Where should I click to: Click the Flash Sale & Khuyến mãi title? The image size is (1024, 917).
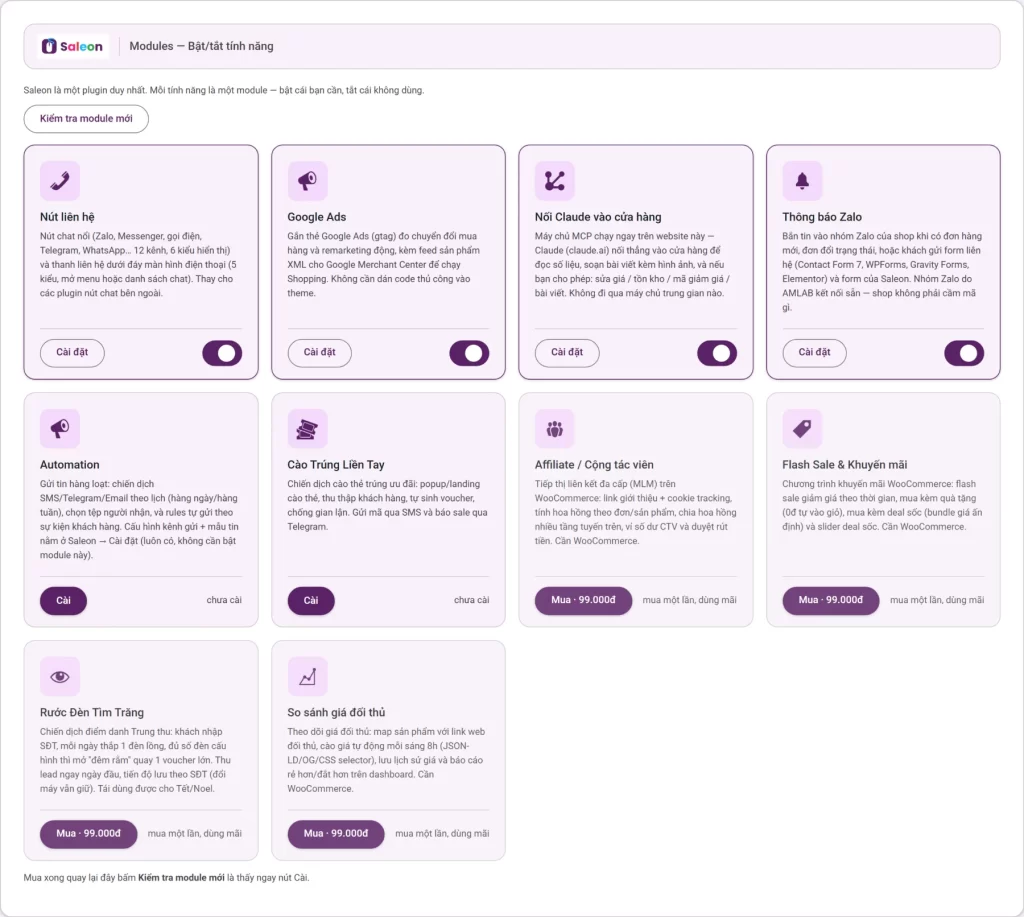click(845, 465)
